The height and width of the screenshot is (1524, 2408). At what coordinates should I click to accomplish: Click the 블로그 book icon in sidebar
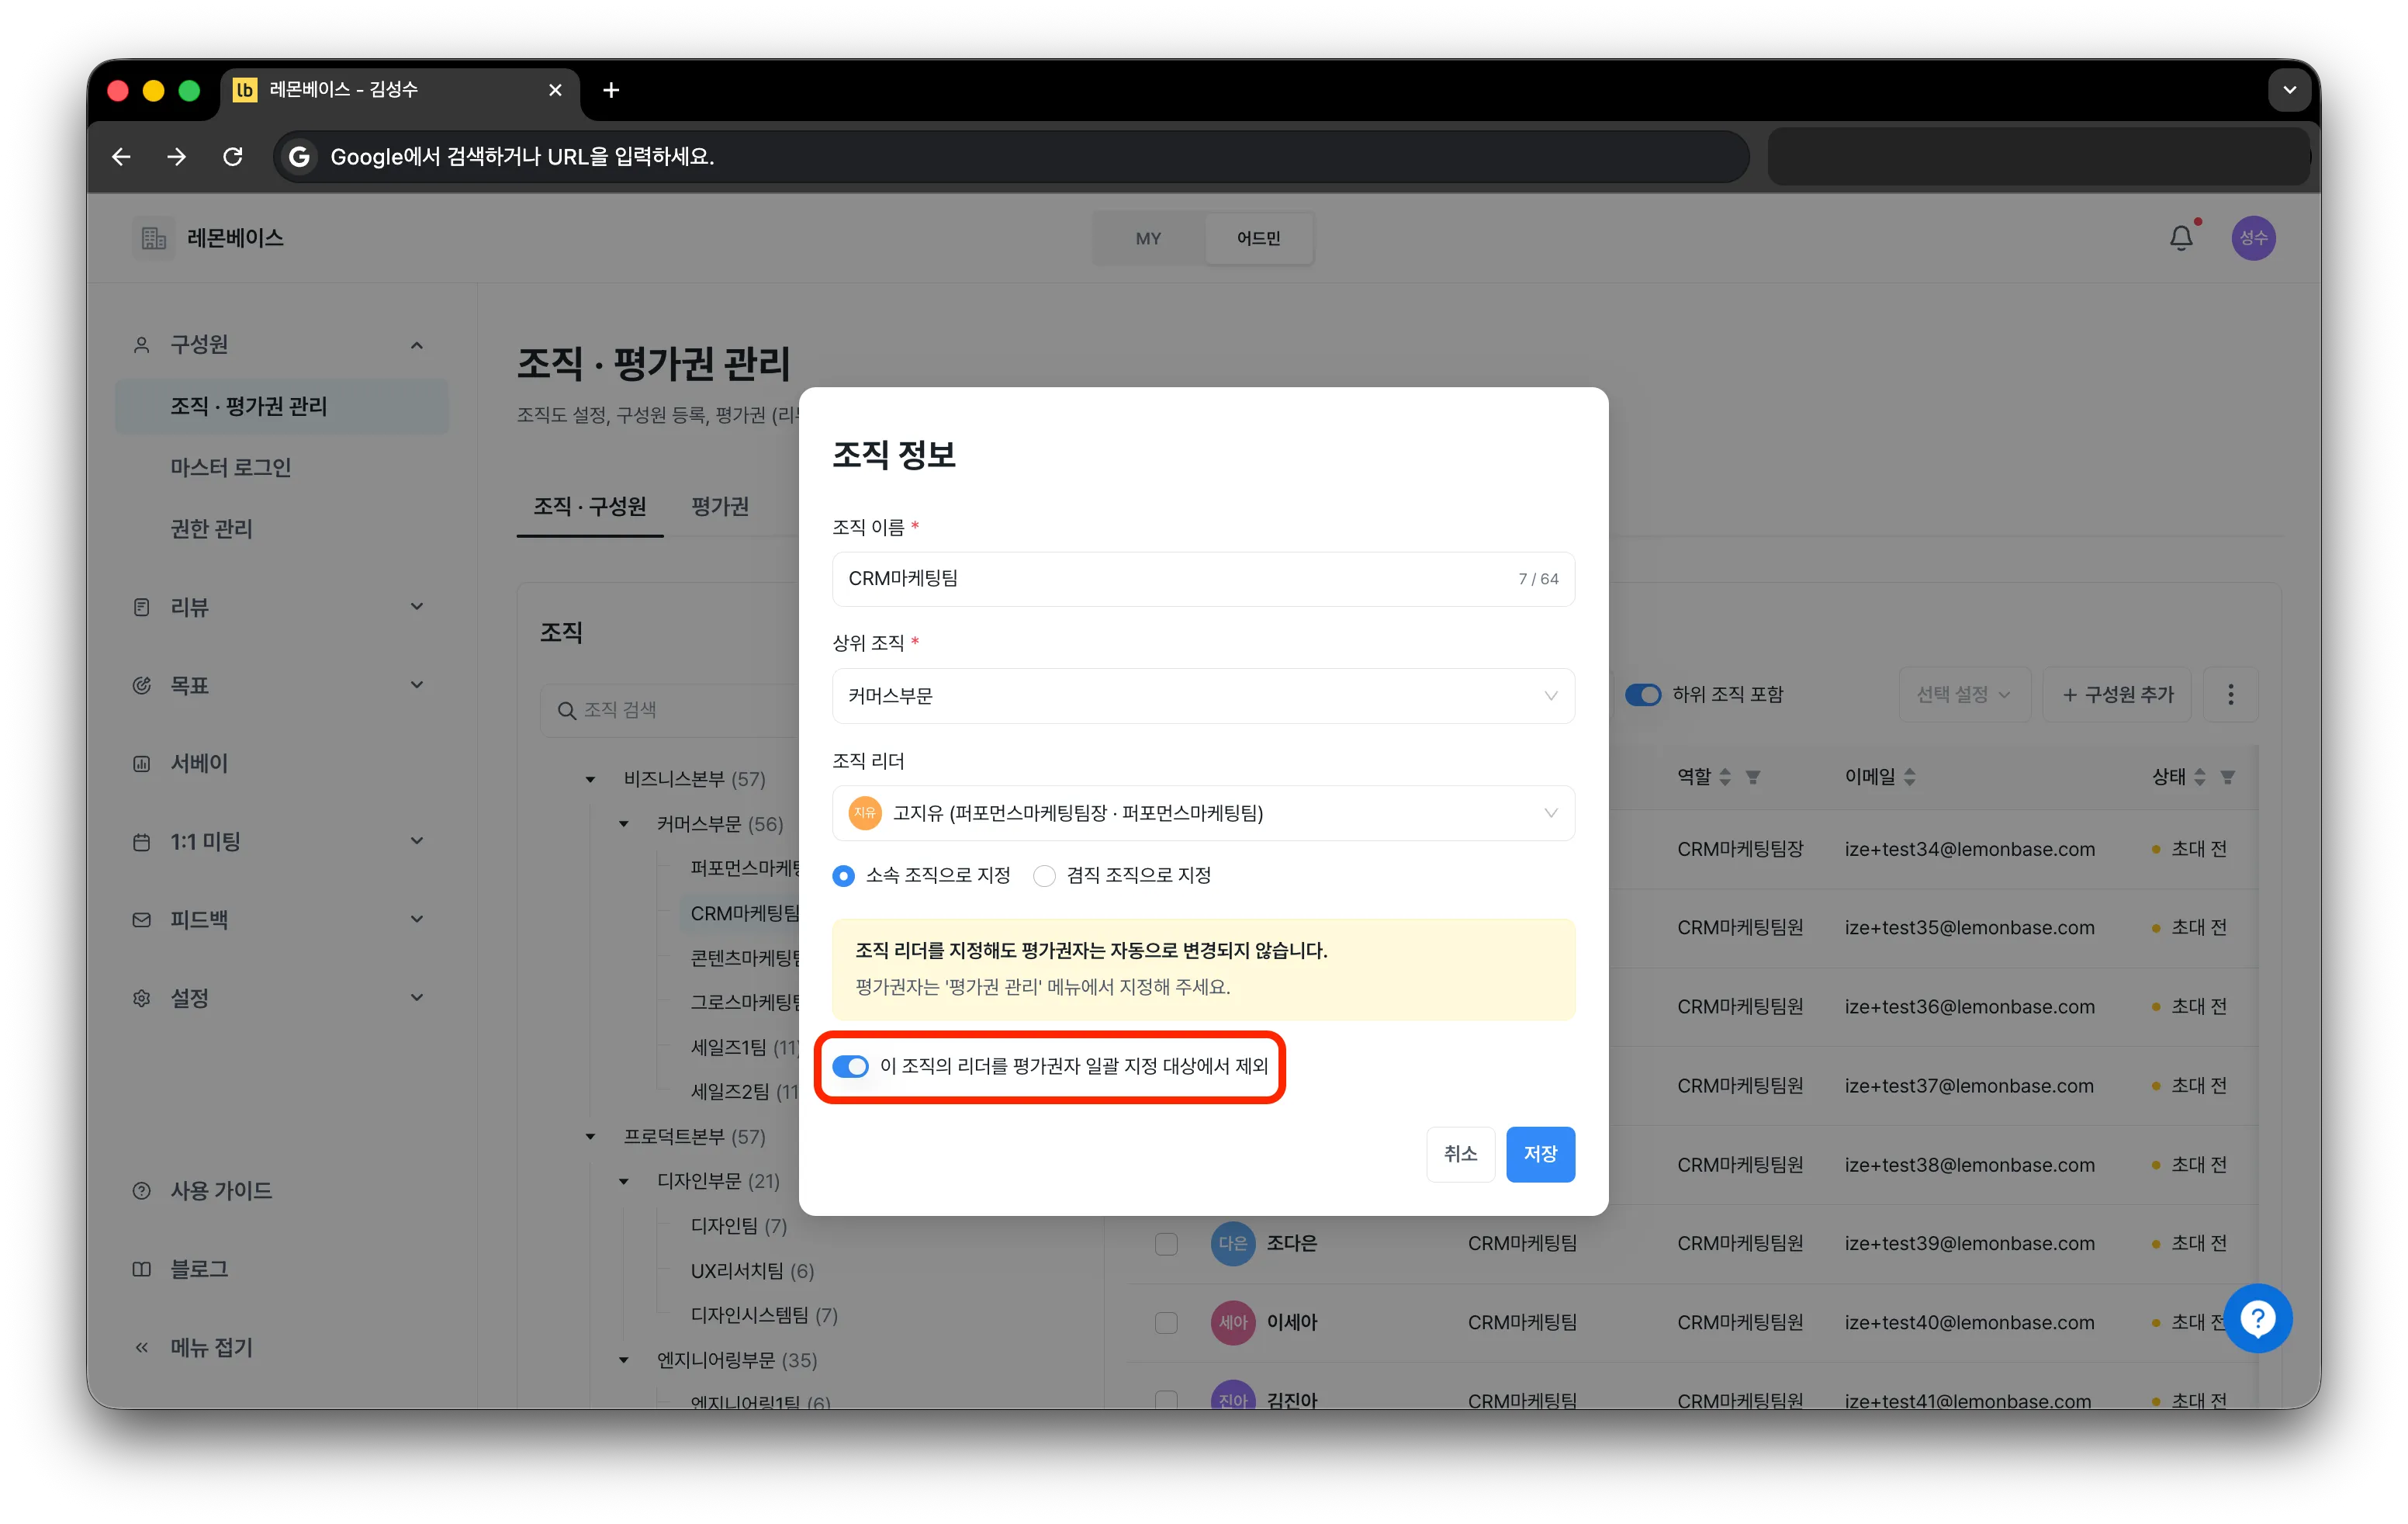tap(142, 1269)
